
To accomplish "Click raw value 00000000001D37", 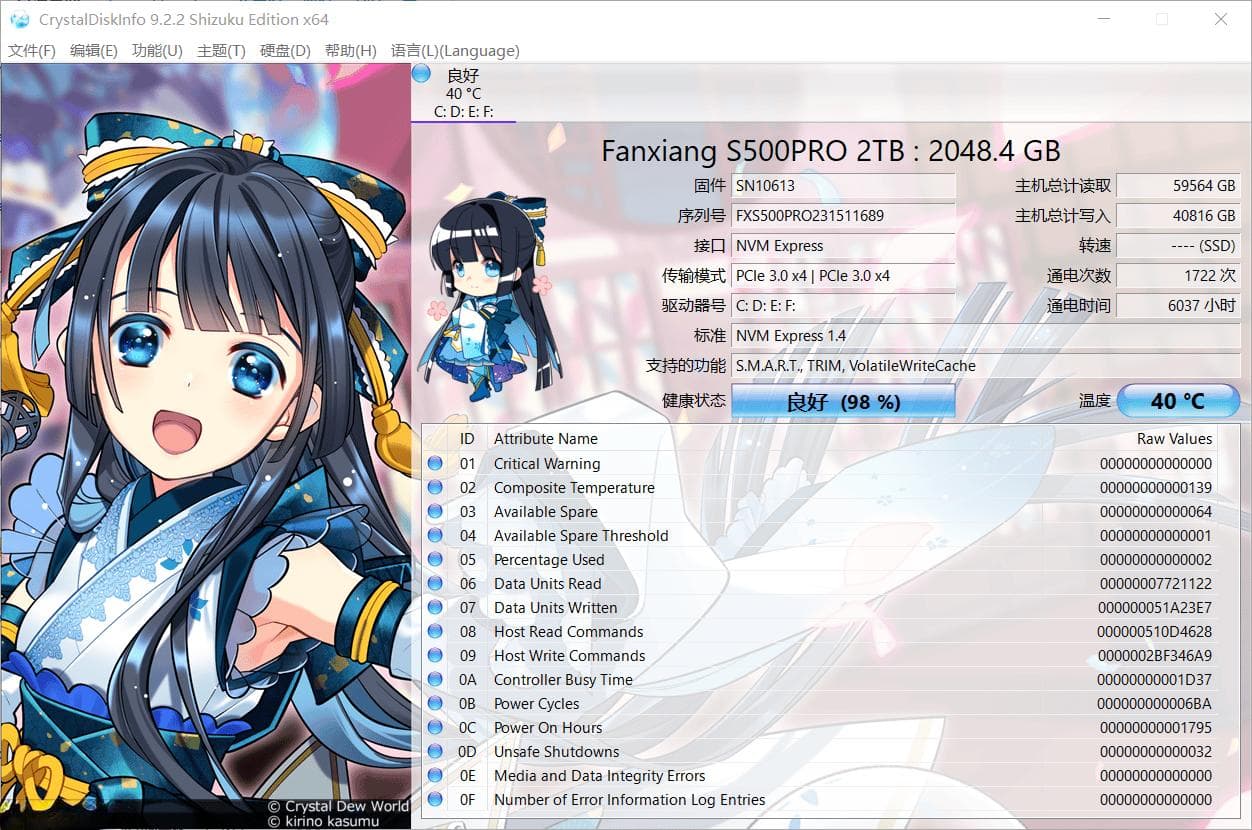I will (1155, 680).
